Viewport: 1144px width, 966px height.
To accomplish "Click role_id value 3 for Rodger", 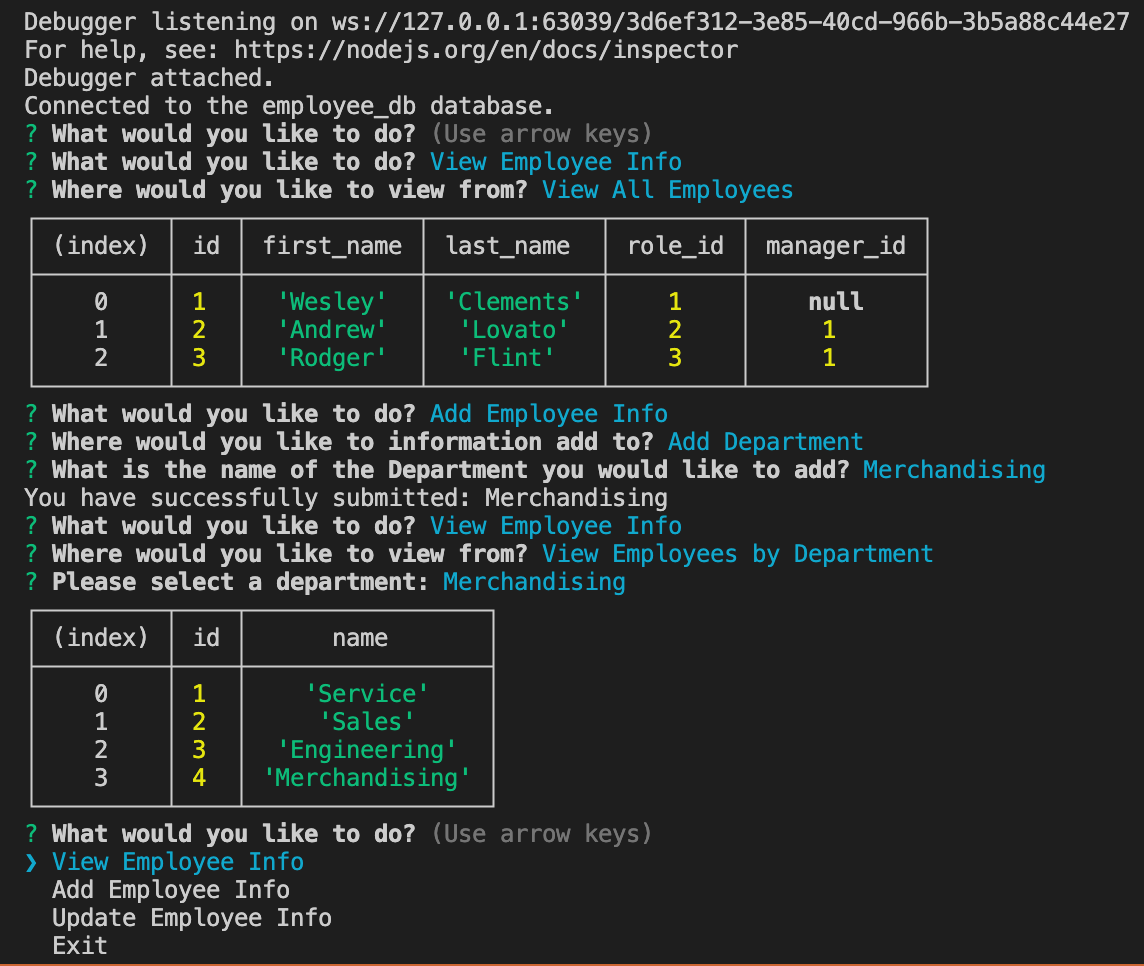I will point(675,358).
